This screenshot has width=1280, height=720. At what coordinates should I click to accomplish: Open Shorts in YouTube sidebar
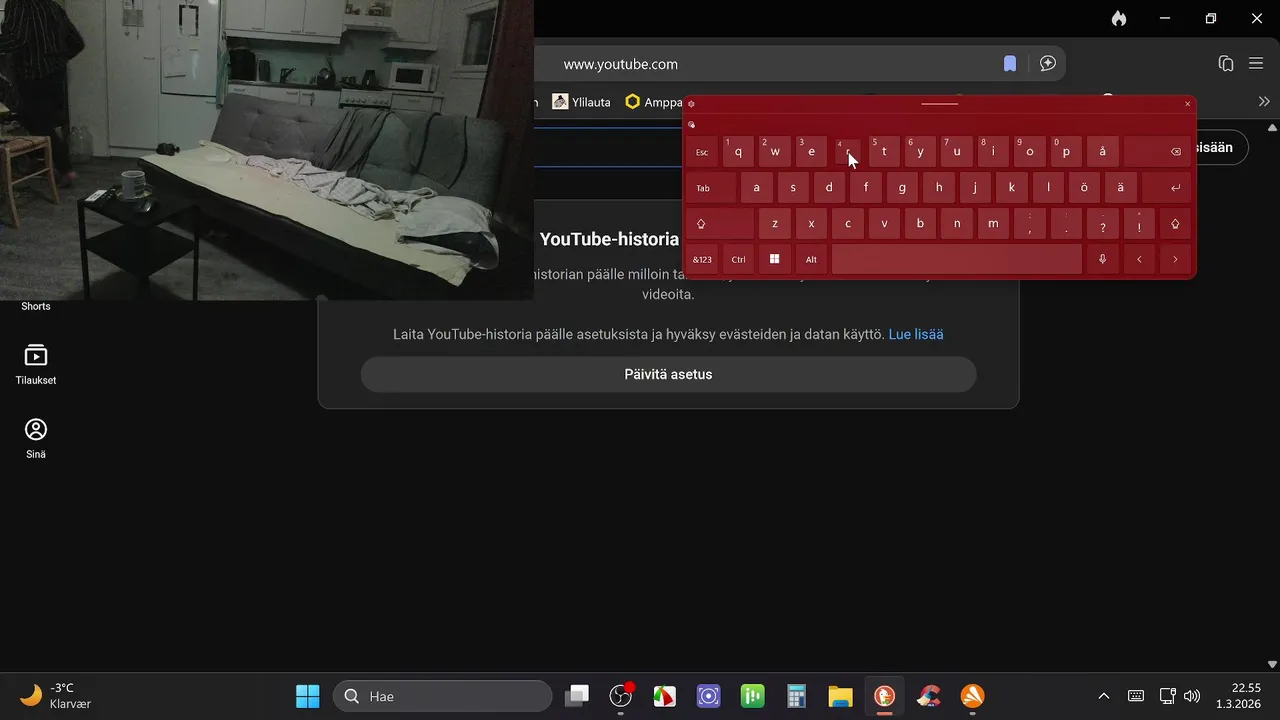pos(36,306)
